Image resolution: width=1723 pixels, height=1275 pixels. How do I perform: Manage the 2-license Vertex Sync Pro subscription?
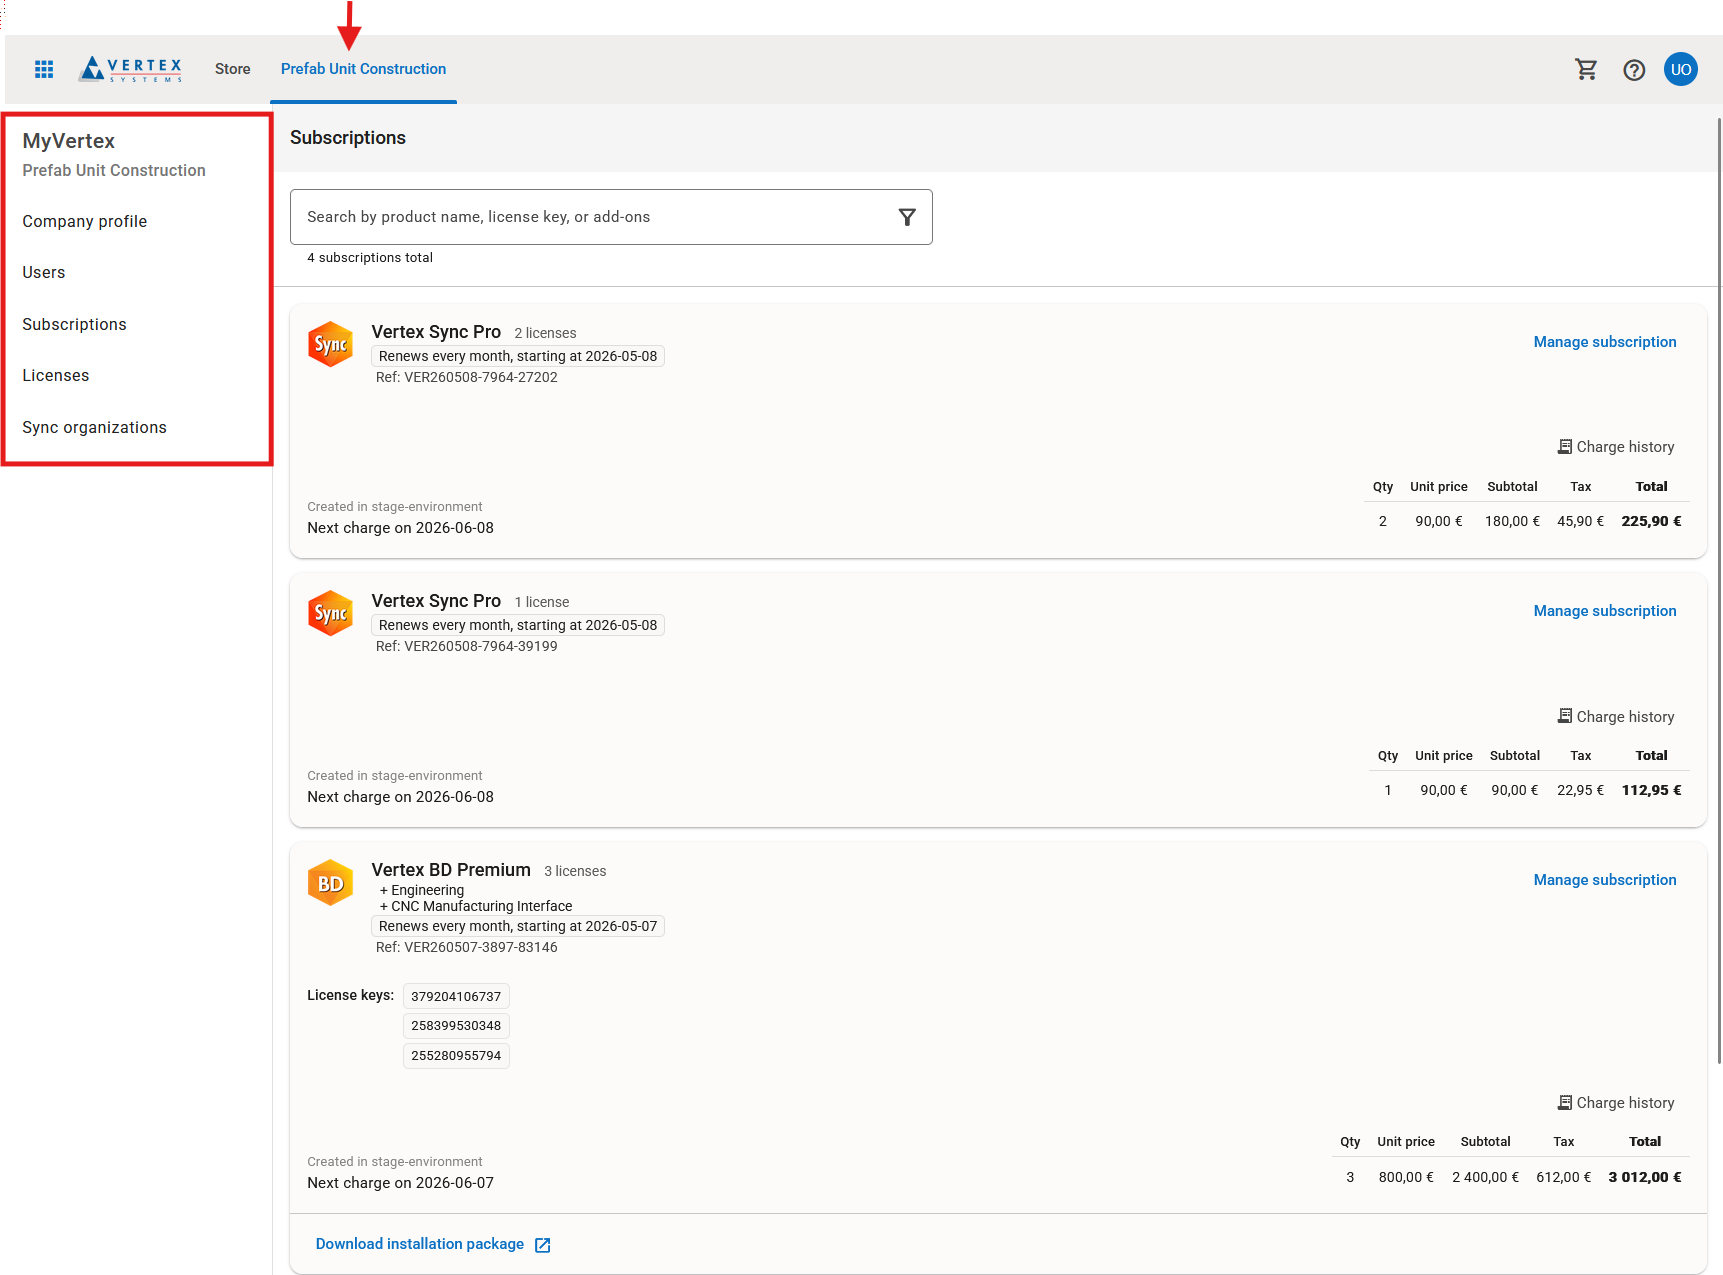click(x=1605, y=342)
